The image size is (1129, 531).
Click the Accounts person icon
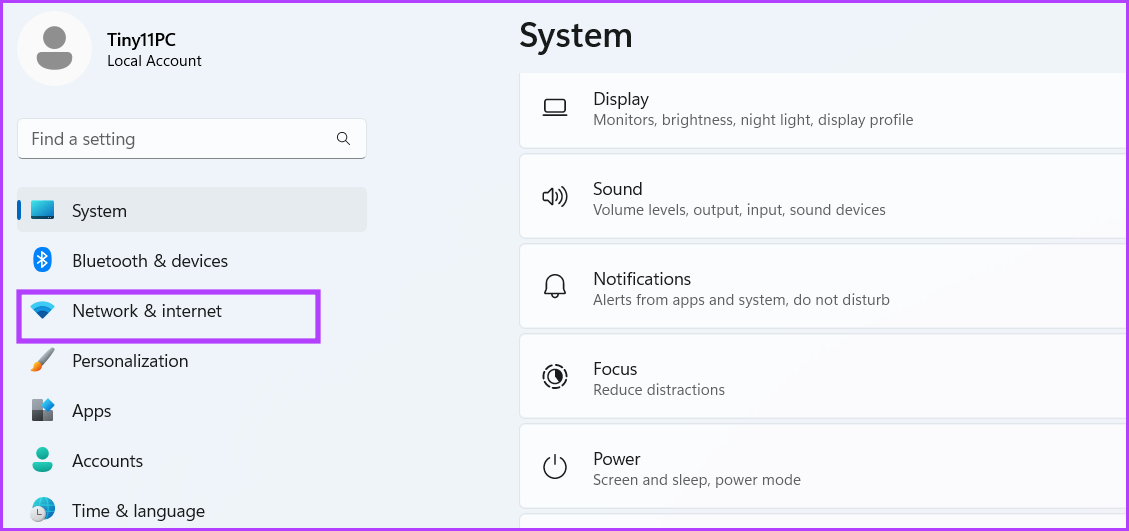(42, 460)
